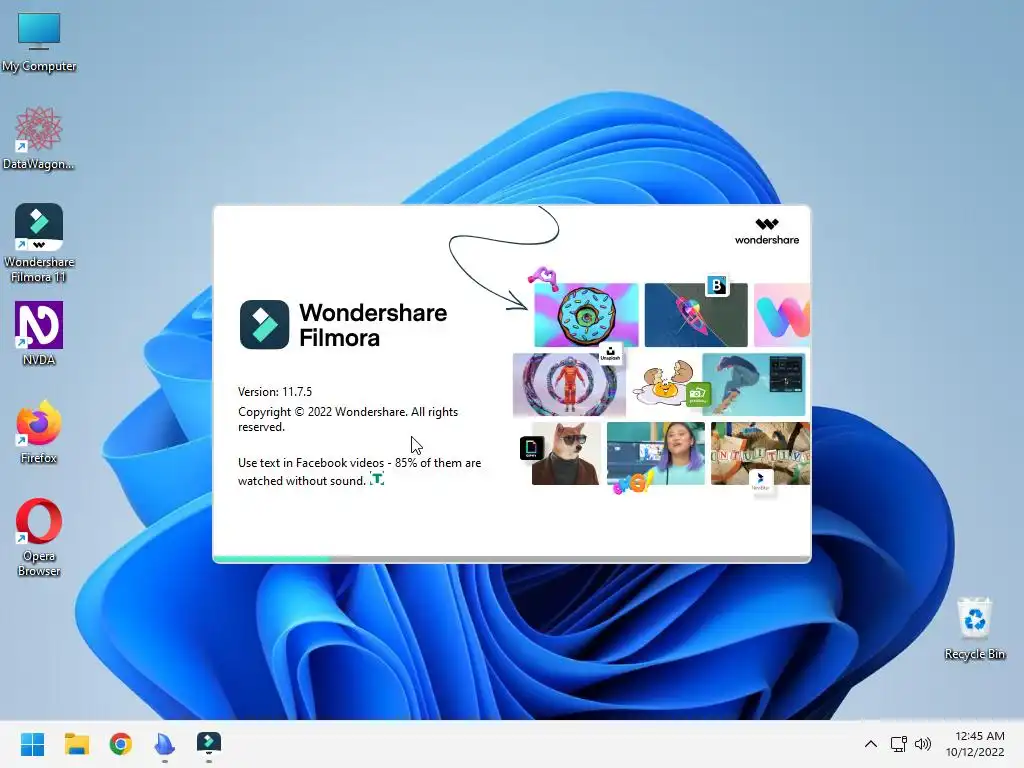
Task: Launch Google Chrome from the taskbar
Action: pos(121,743)
